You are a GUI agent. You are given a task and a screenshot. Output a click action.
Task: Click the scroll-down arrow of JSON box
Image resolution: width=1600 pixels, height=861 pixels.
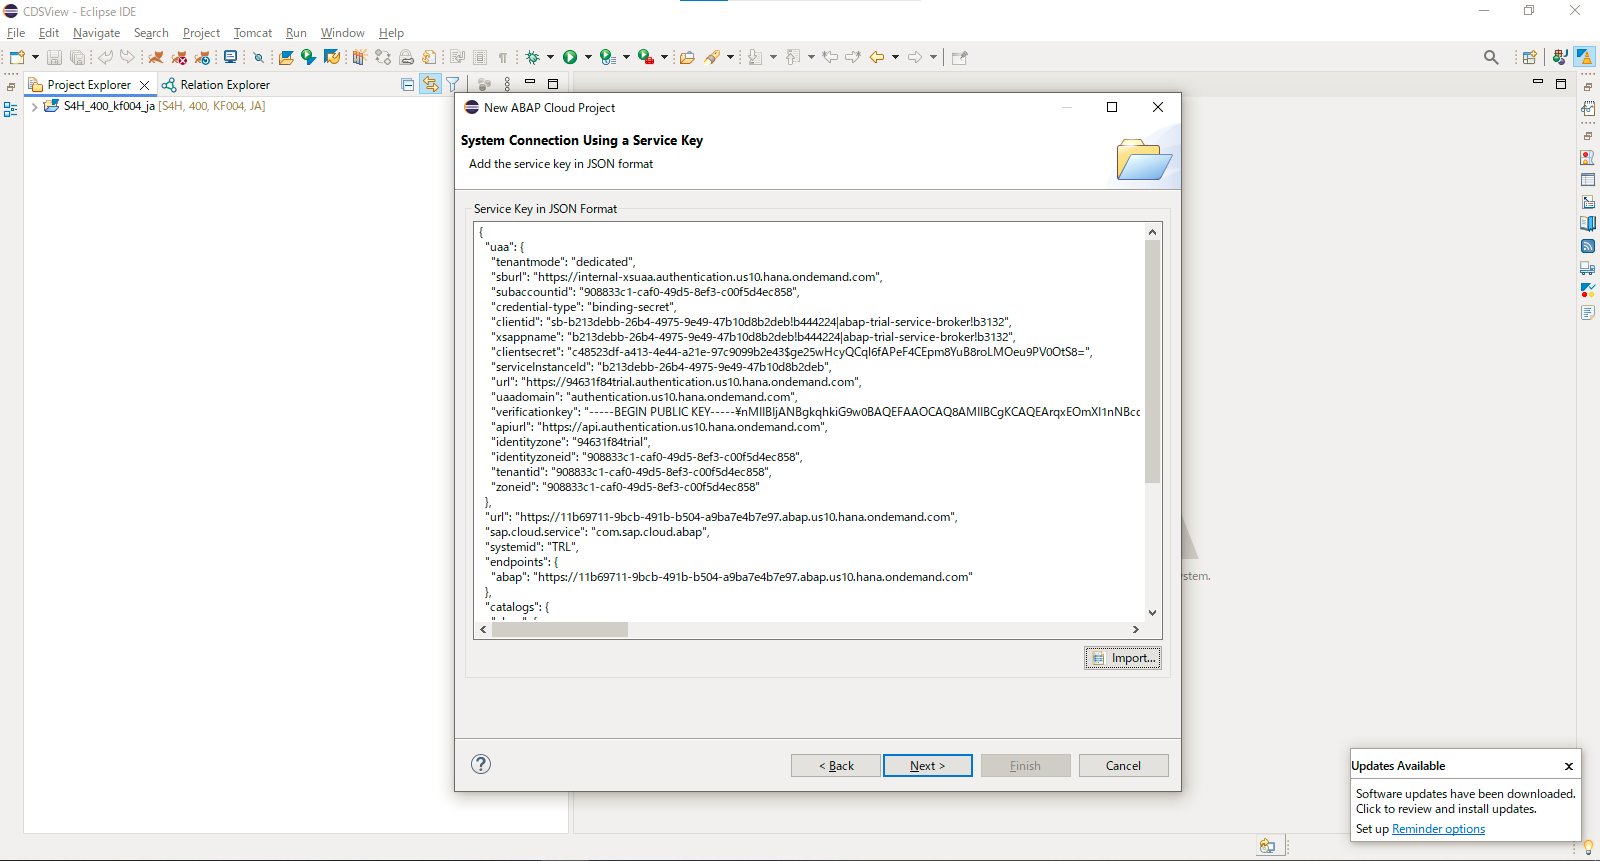[1152, 613]
